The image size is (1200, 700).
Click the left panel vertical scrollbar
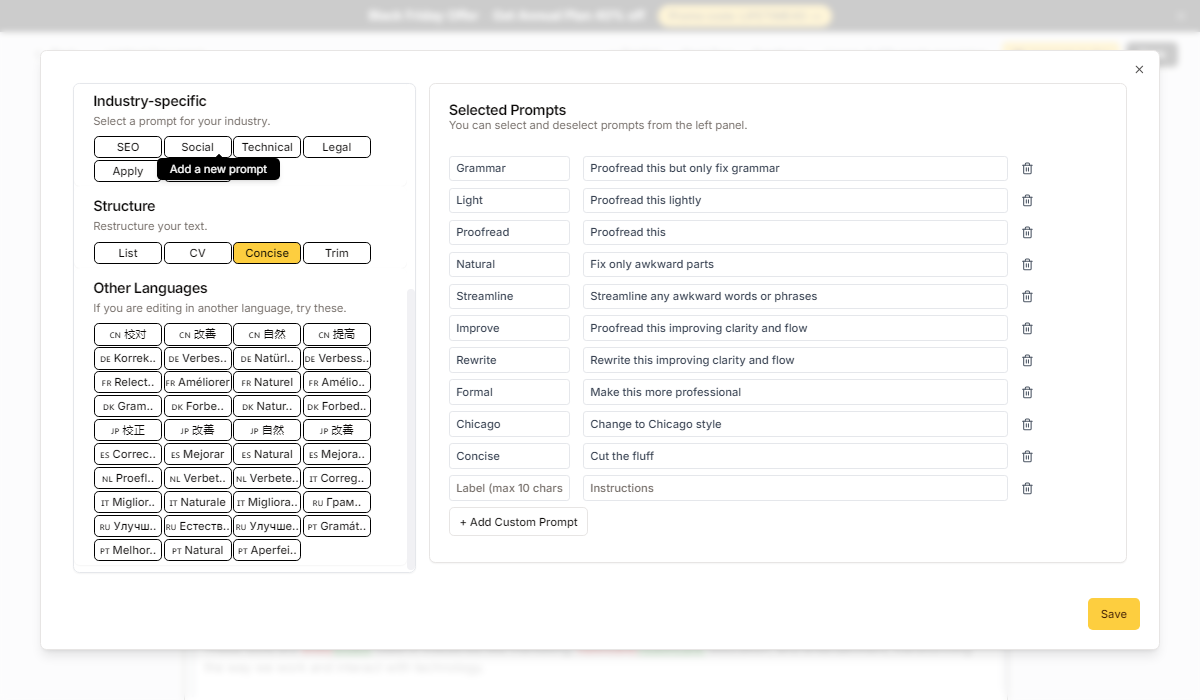pos(410,430)
